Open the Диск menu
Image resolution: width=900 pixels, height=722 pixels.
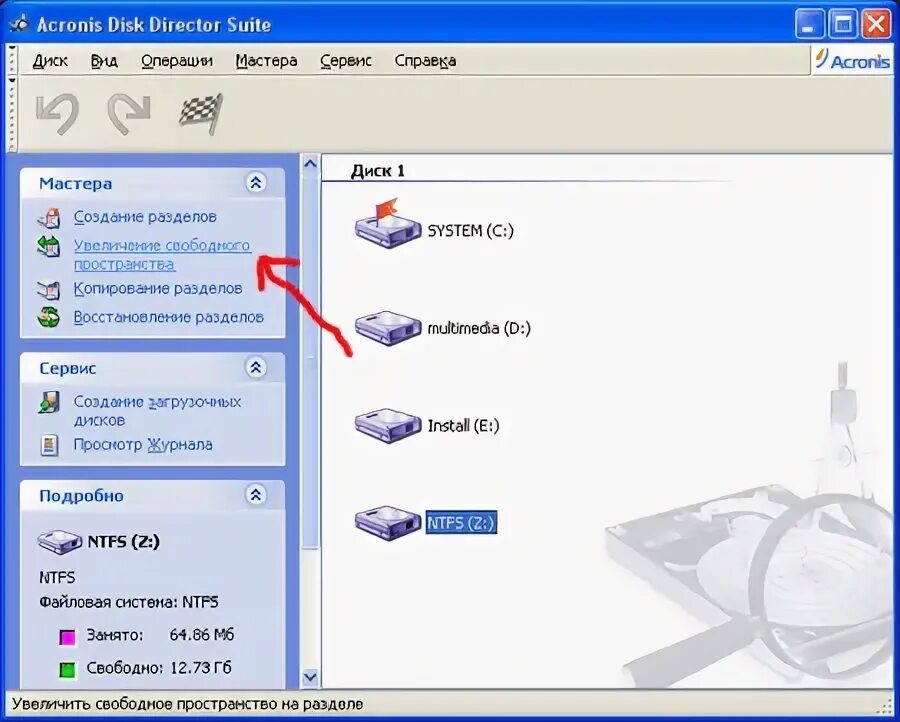coord(50,61)
